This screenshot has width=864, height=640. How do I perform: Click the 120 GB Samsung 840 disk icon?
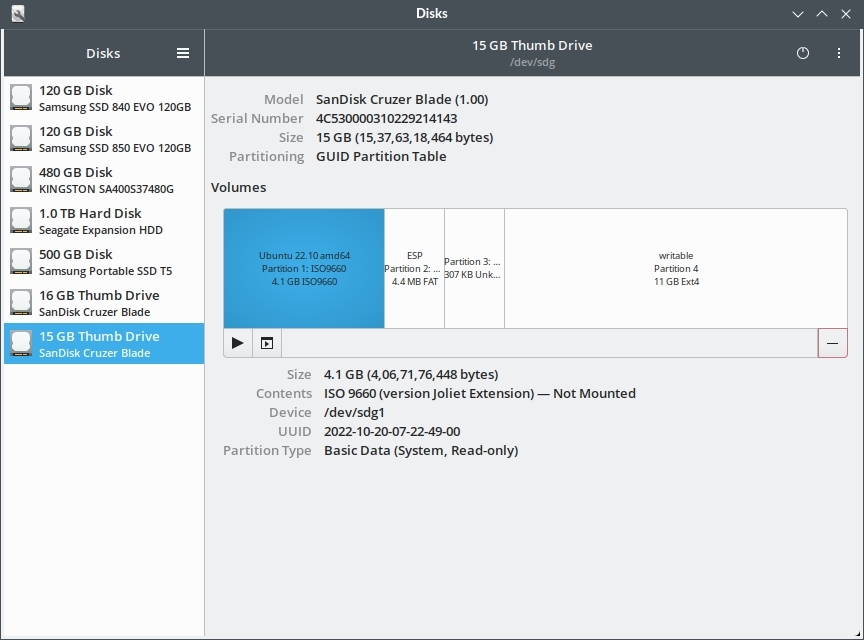click(x=21, y=98)
